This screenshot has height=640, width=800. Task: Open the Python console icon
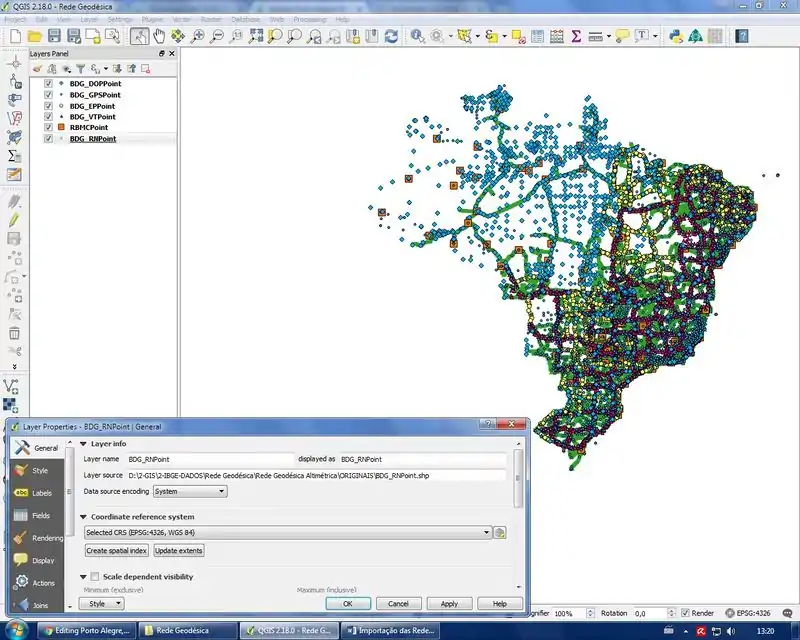tap(677, 36)
